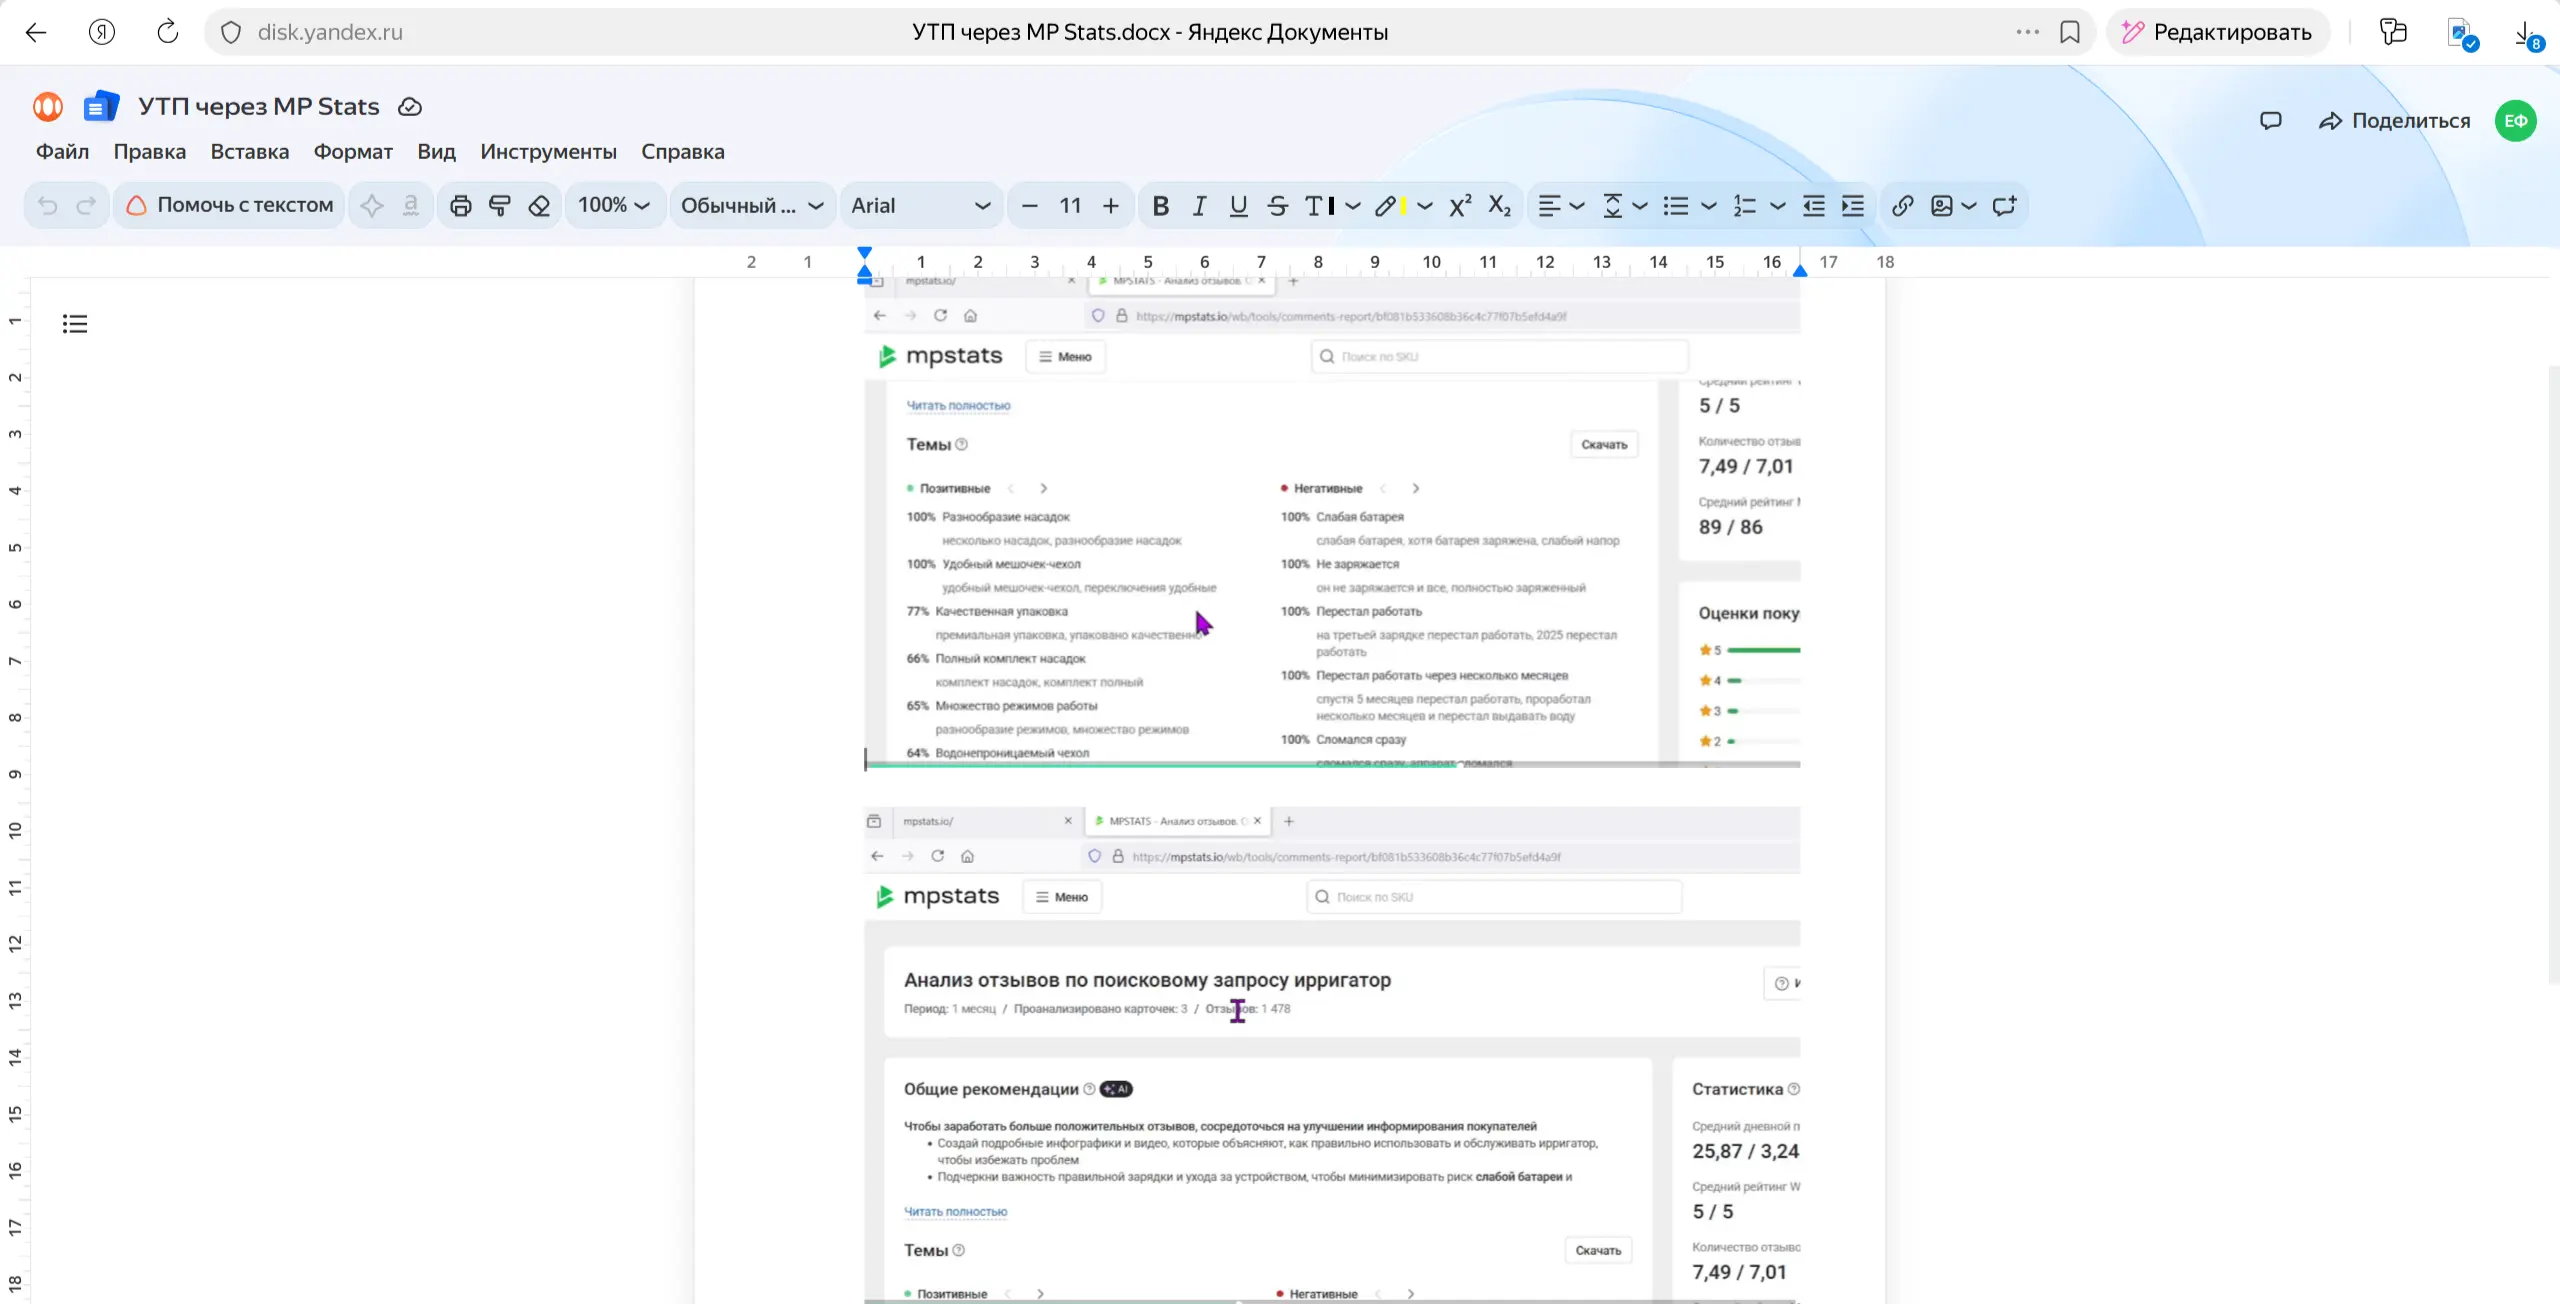Open the document outline list icon

coord(75,324)
